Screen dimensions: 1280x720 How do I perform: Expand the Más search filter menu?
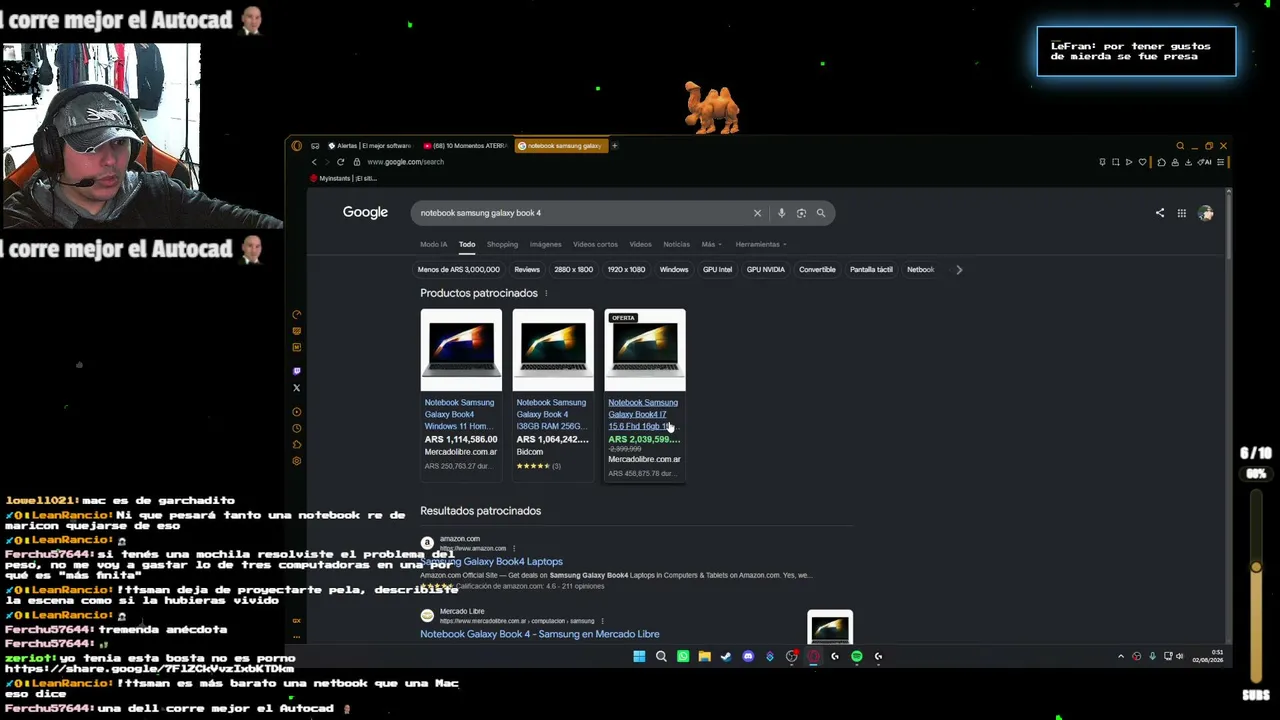[x=711, y=244]
